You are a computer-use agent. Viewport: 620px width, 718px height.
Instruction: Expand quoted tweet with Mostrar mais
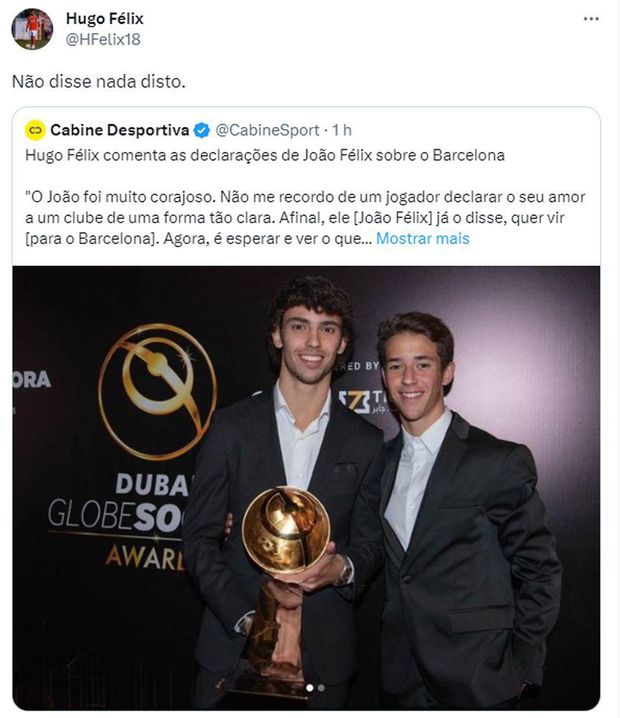click(x=423, y=239)
